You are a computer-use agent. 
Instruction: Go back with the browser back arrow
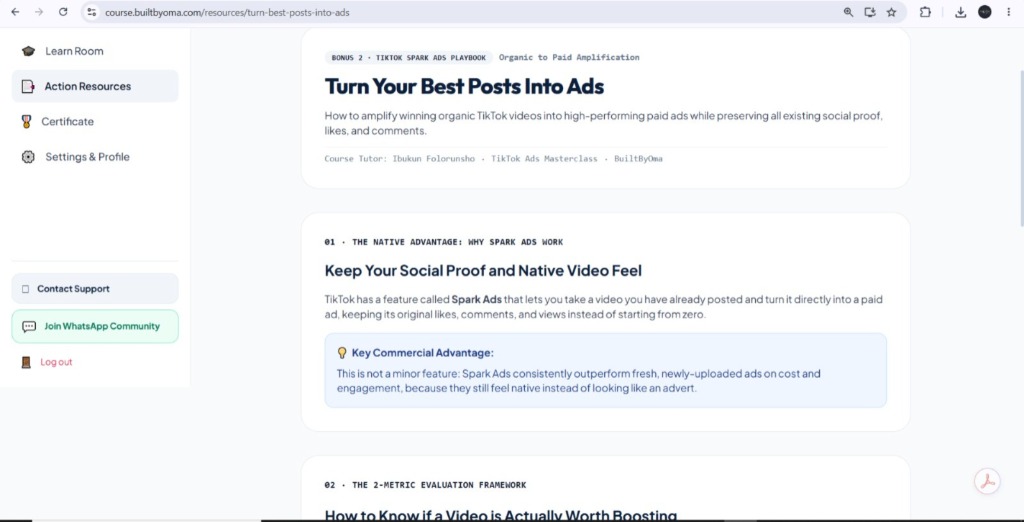15,12
